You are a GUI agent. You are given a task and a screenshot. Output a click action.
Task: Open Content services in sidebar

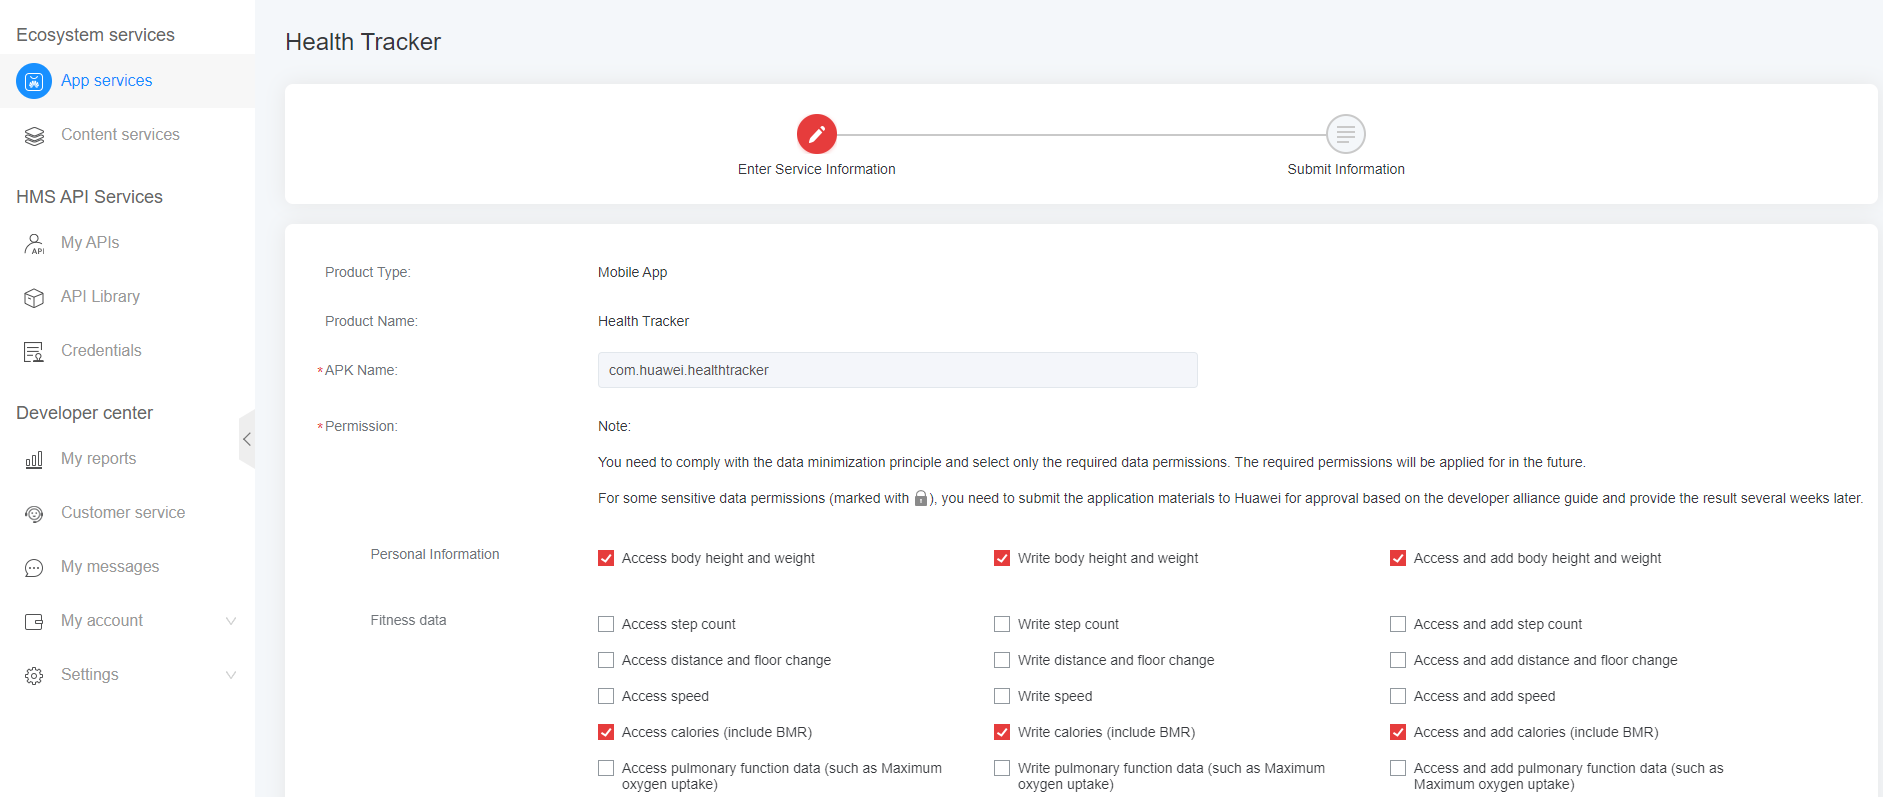click(127, 135)
